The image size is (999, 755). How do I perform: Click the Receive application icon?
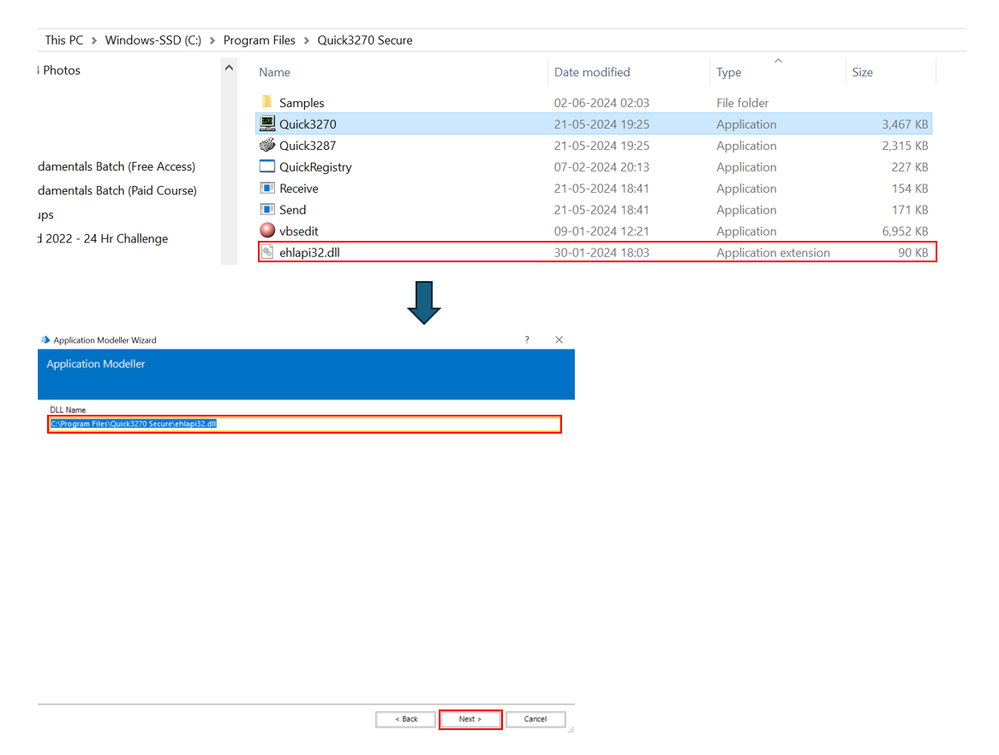click(267, 188)
